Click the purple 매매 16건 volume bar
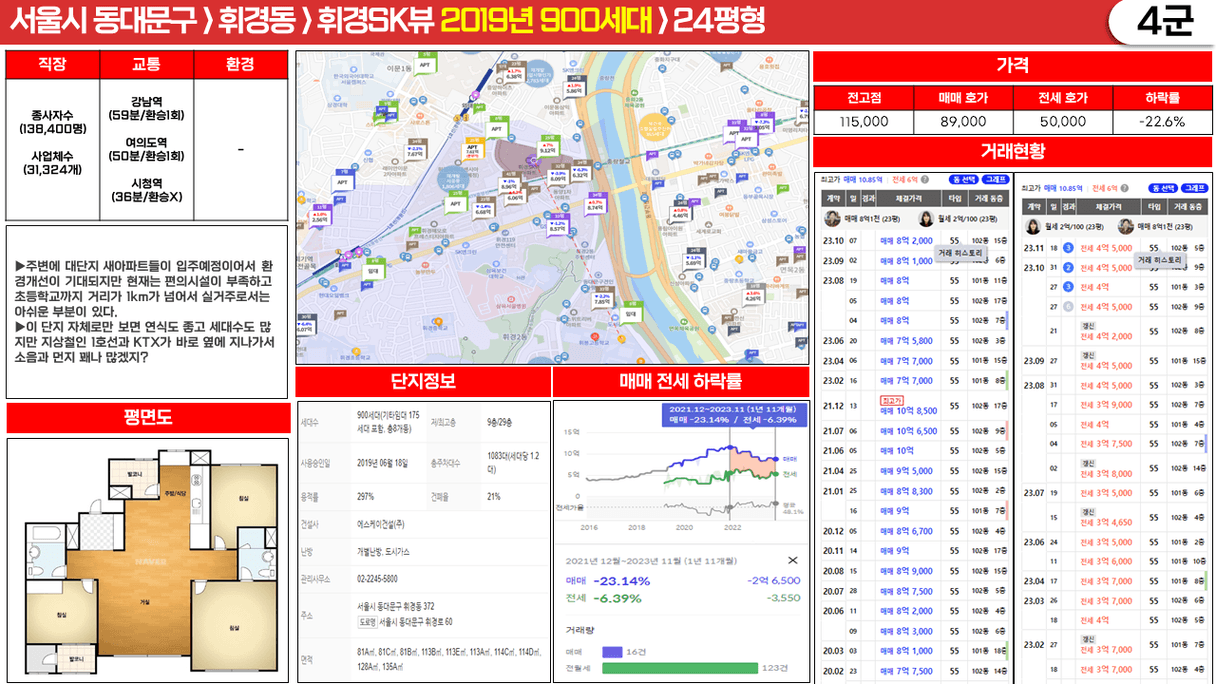Viewport: 1216px width, 684px height. [613, 652]
